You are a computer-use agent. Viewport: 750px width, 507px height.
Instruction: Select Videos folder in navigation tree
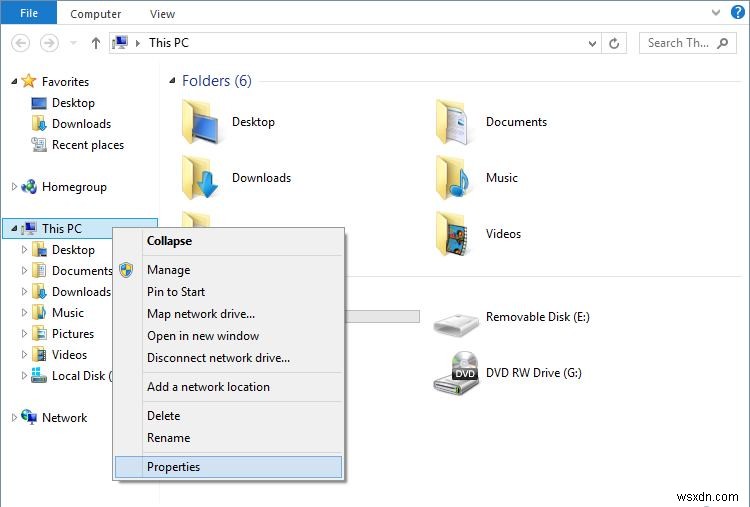(69, 355)
